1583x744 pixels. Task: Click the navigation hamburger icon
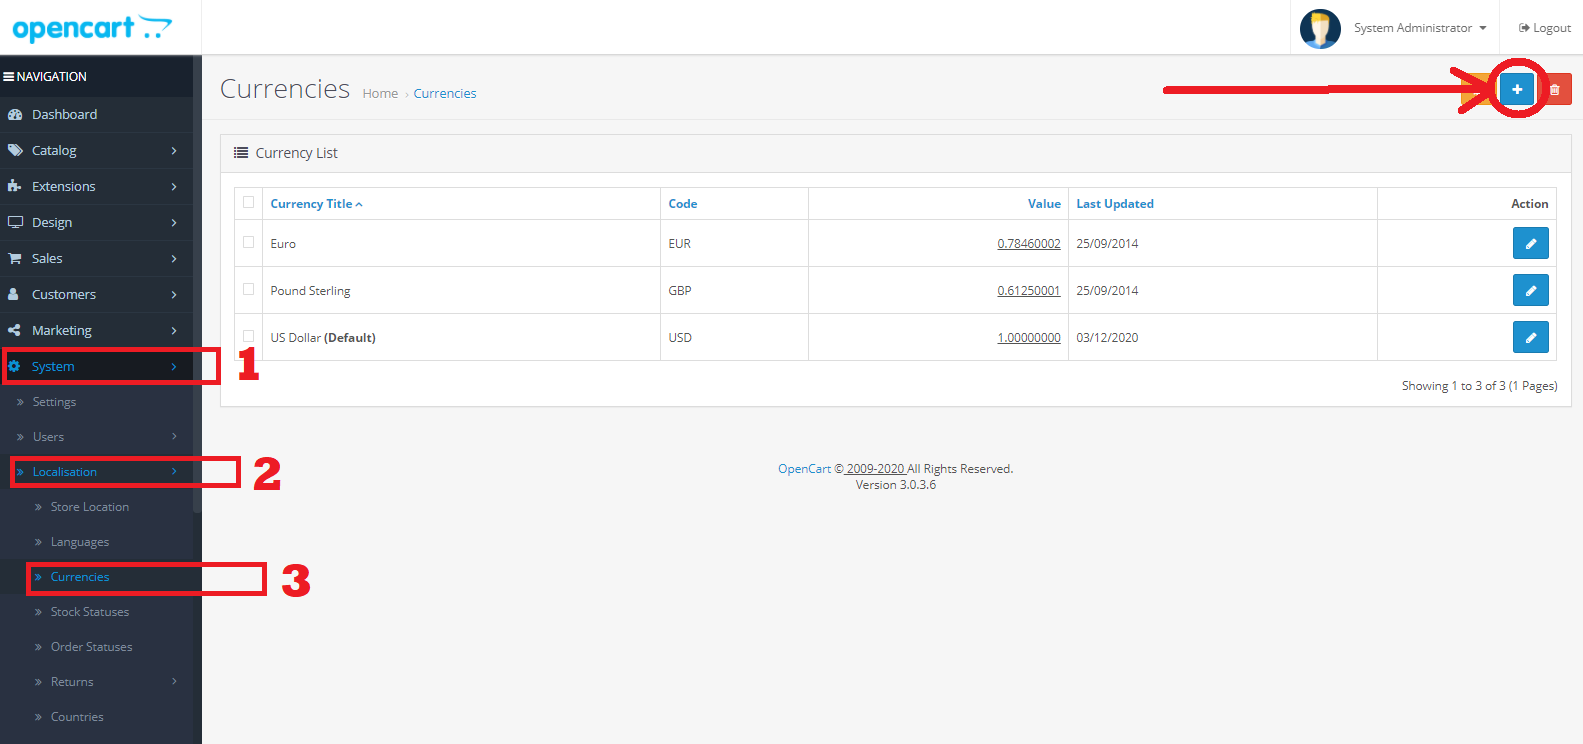8,76
